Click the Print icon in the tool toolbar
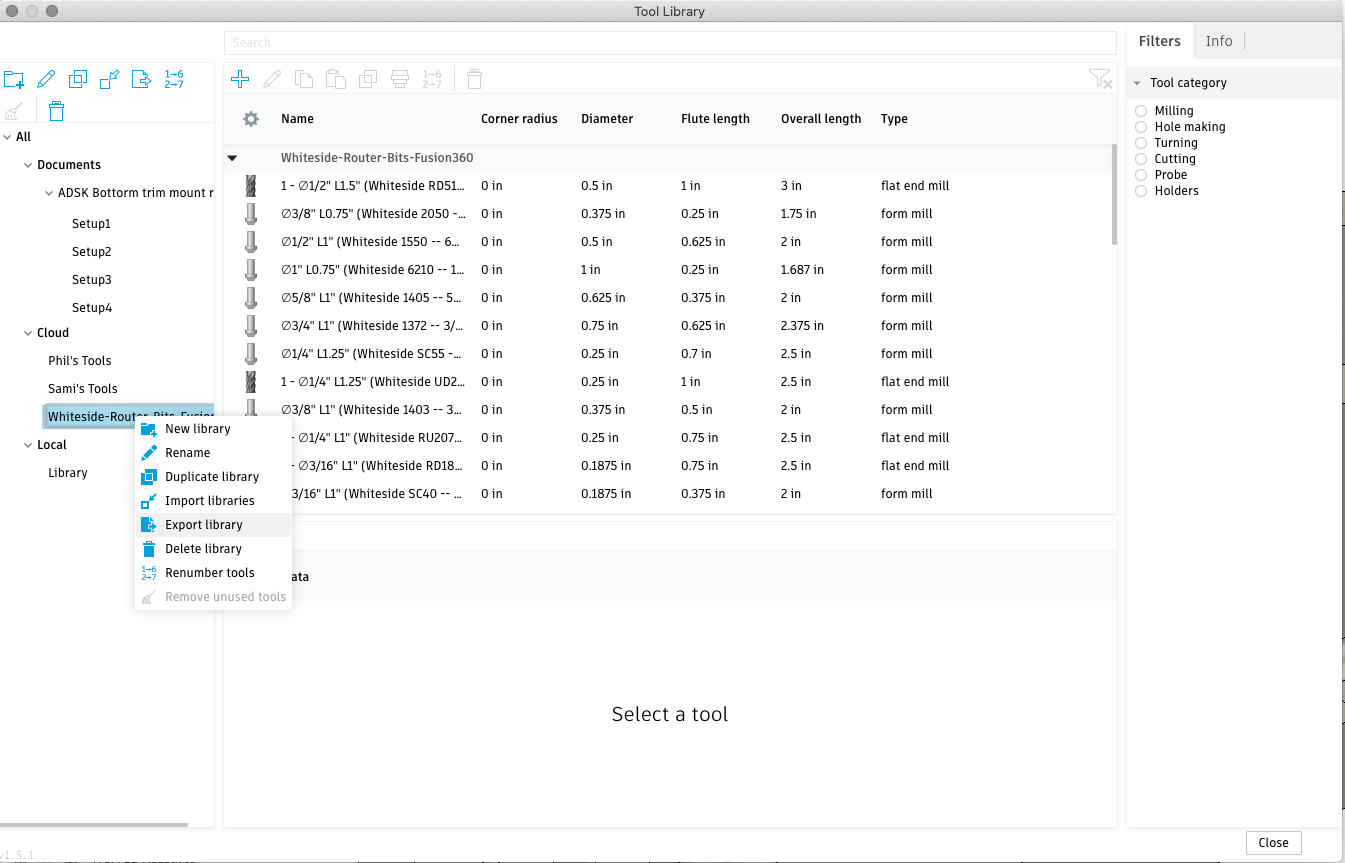The image size is (1345, 863). [x=400, y=79]
